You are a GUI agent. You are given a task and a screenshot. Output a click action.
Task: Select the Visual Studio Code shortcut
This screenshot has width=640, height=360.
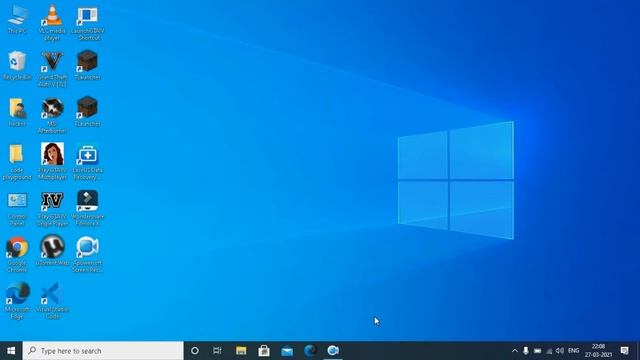coord(52,301)
